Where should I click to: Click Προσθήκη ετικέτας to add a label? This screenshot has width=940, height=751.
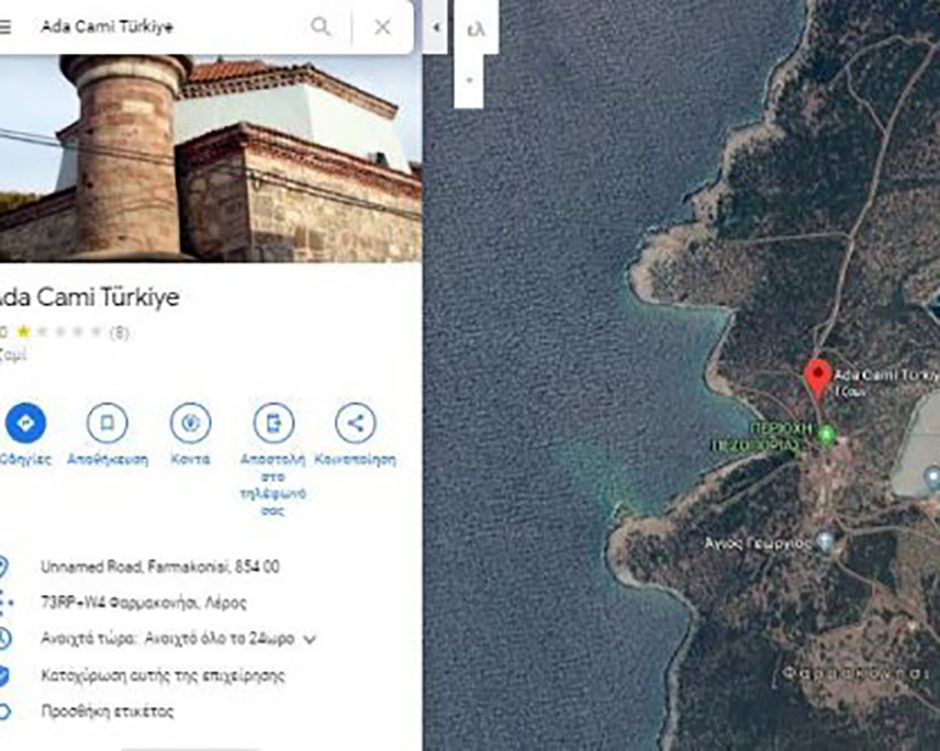(x=107, y=711)
